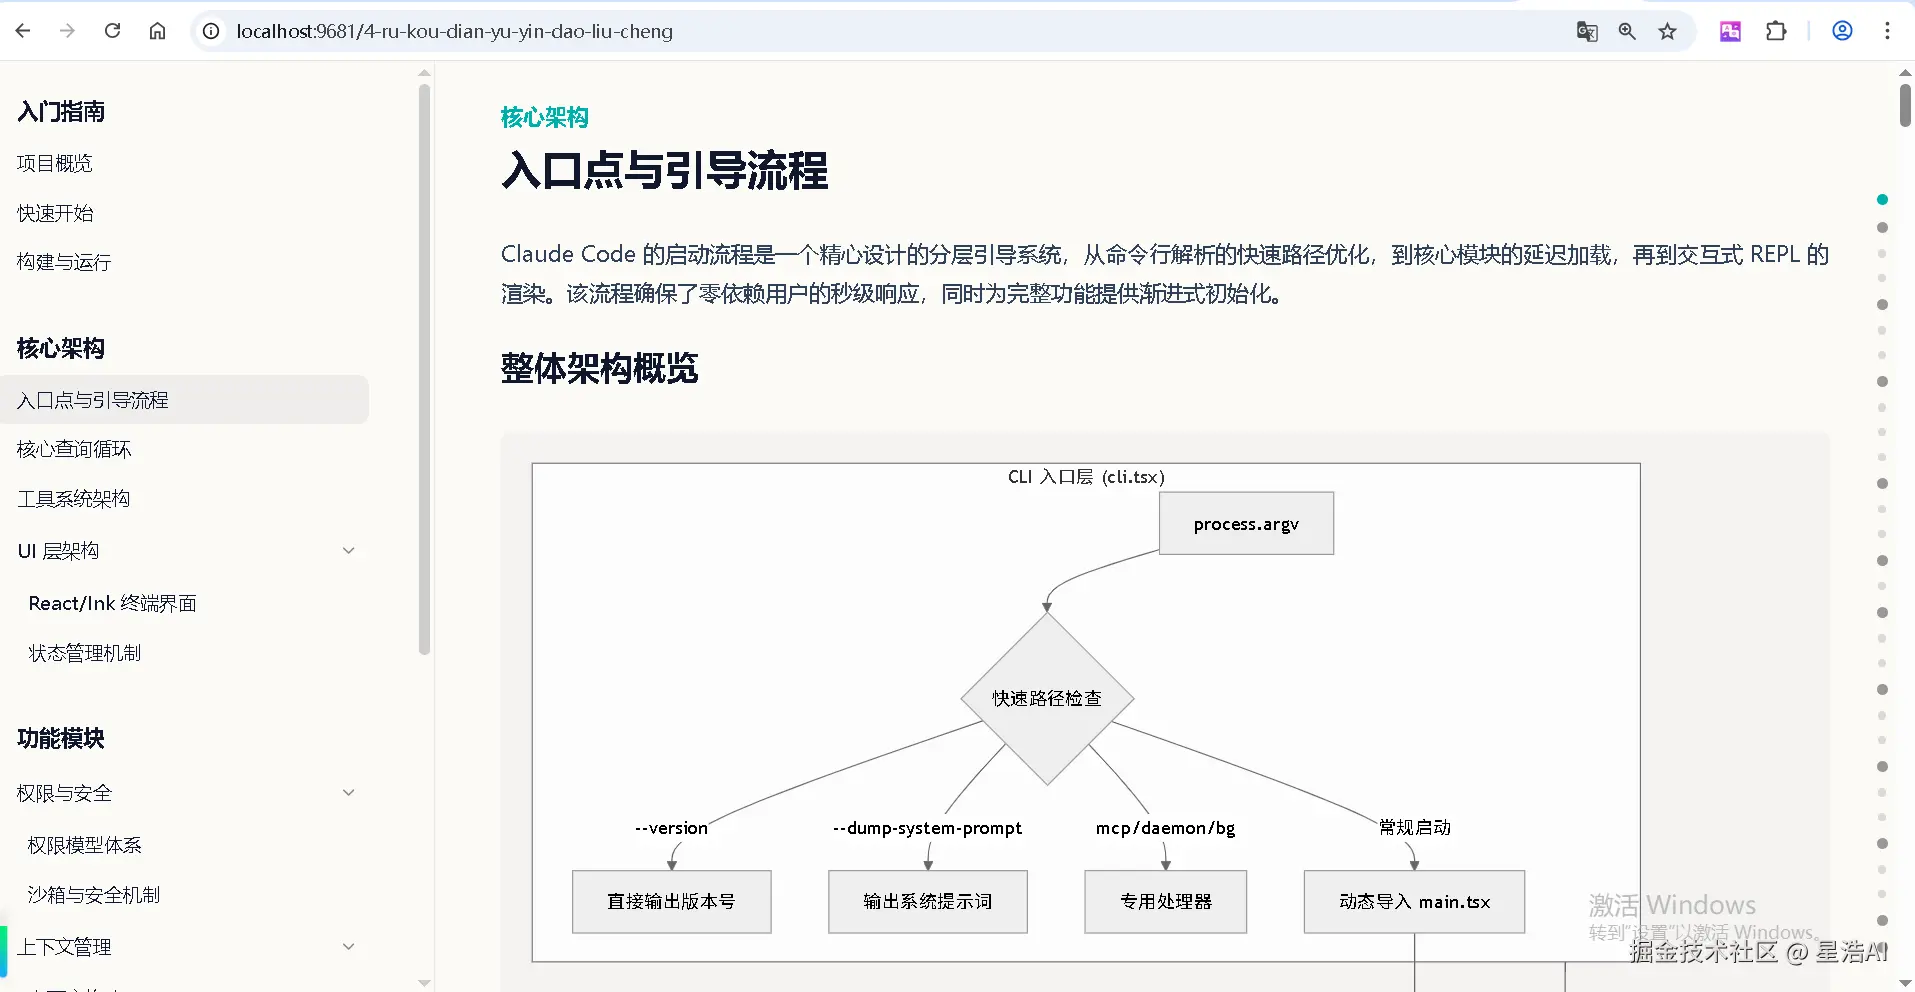
Task: Click the page scrollbar up arrow
Action: [1905, 72]
